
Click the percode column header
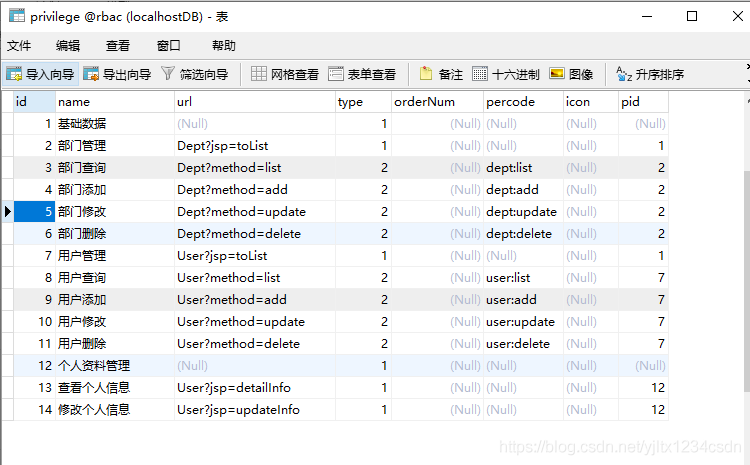(523, 102)
